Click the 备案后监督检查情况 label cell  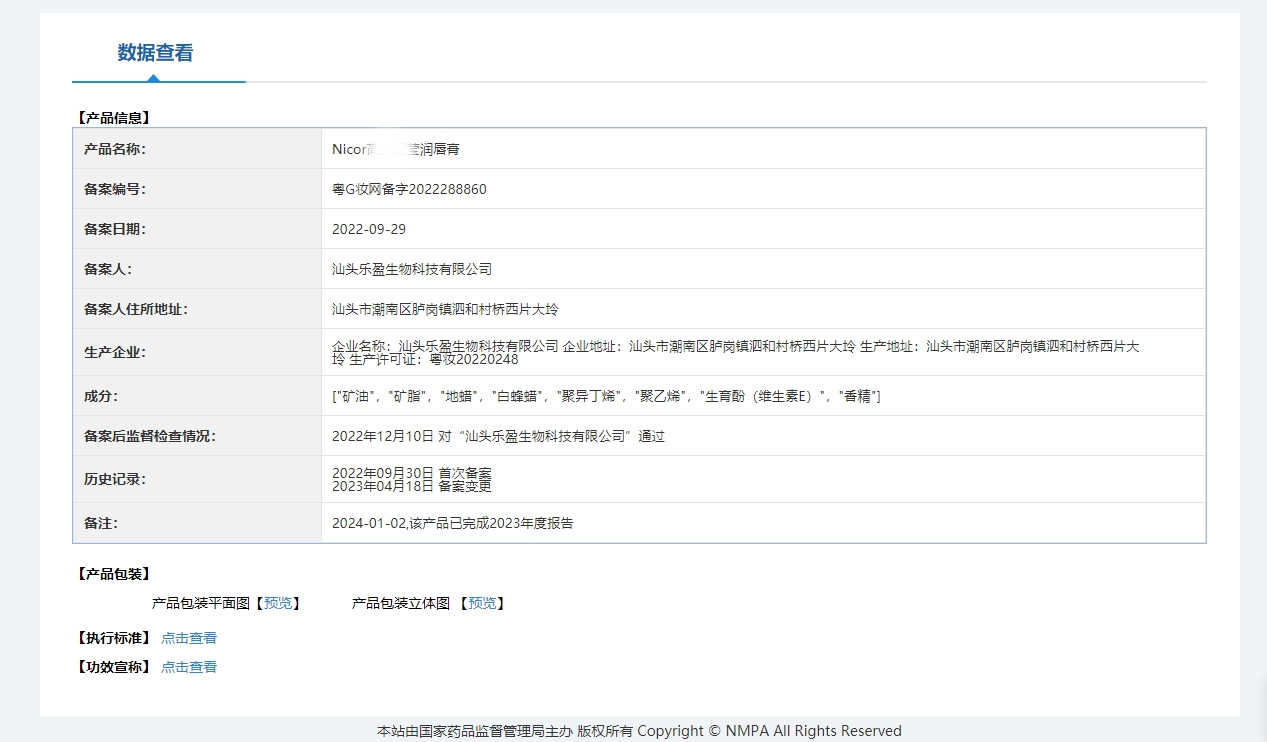[197, 436]
